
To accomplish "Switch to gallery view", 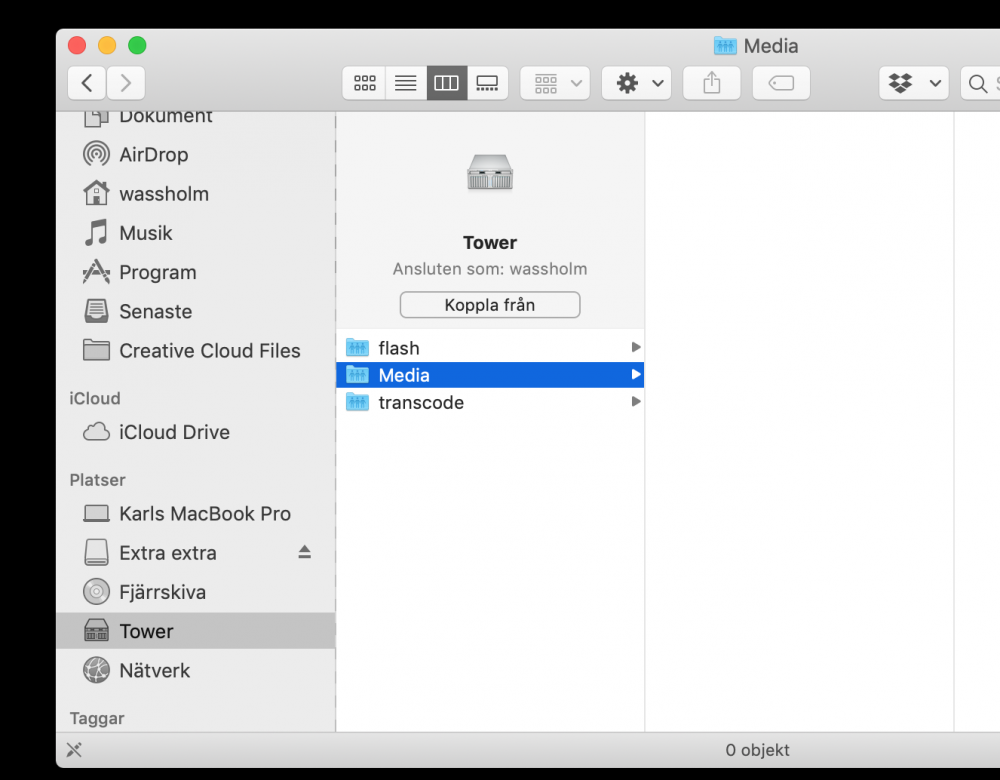I will (487, 83).
